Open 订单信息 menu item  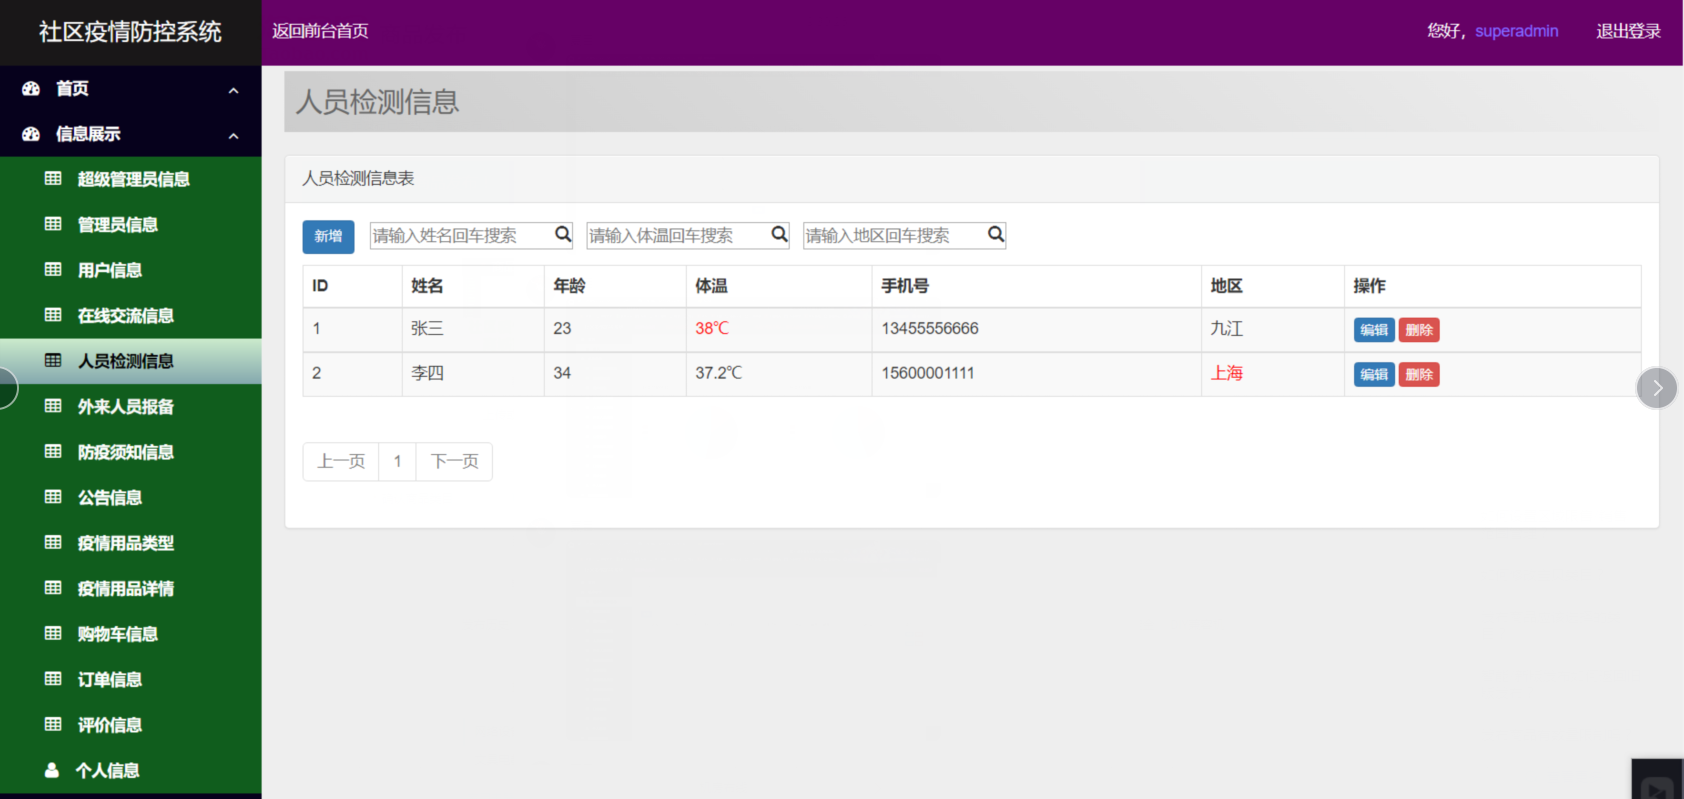pyautogui.click(x=131, y=680)
